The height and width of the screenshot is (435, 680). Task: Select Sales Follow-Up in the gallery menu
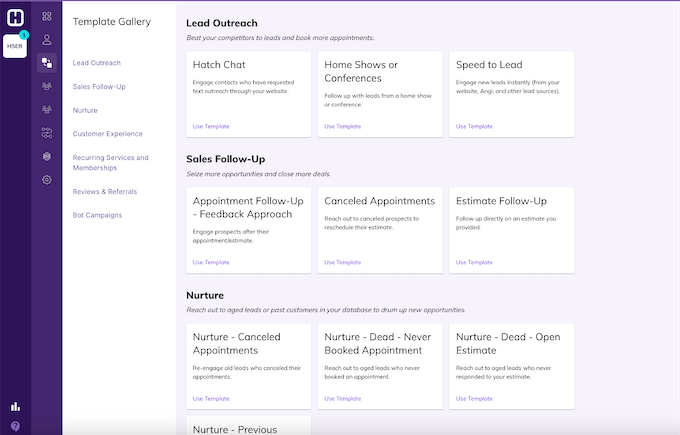click(99, 86)
